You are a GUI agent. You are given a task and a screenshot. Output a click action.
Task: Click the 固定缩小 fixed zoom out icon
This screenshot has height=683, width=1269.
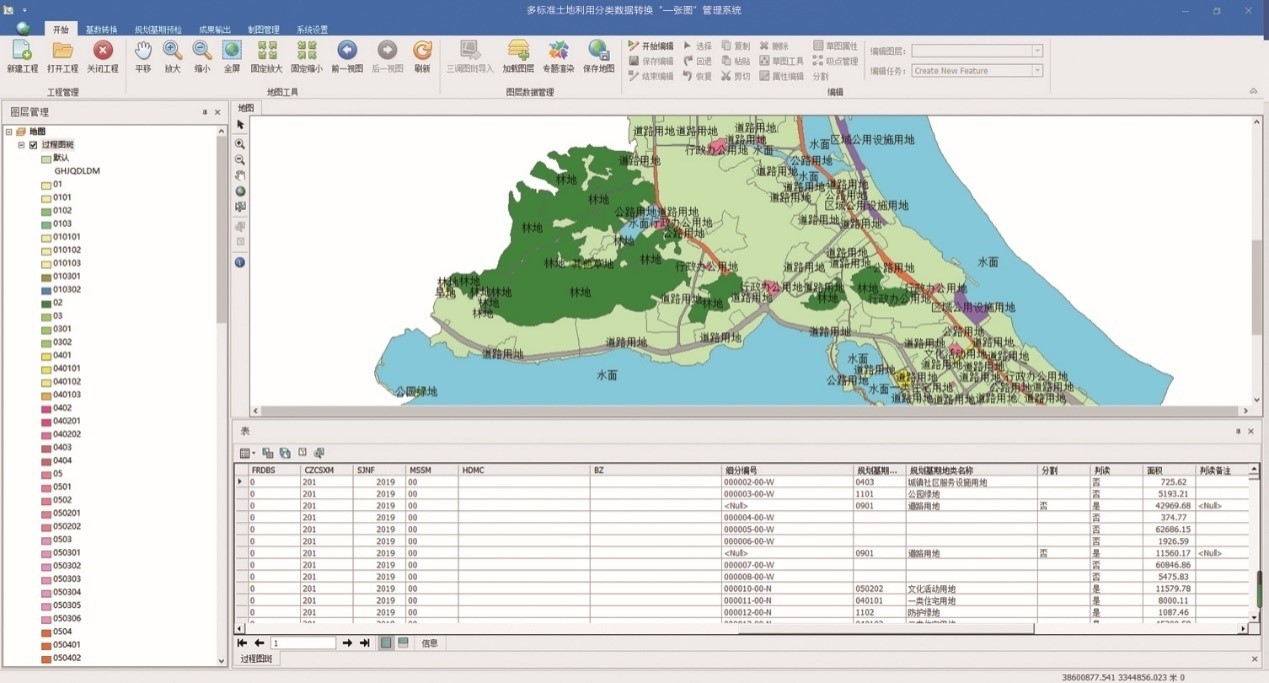[x=307, y=56]
